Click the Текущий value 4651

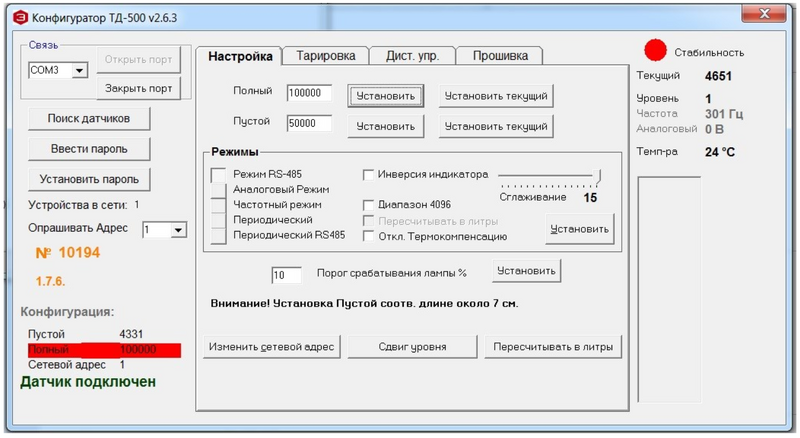(x=718, y=76)
